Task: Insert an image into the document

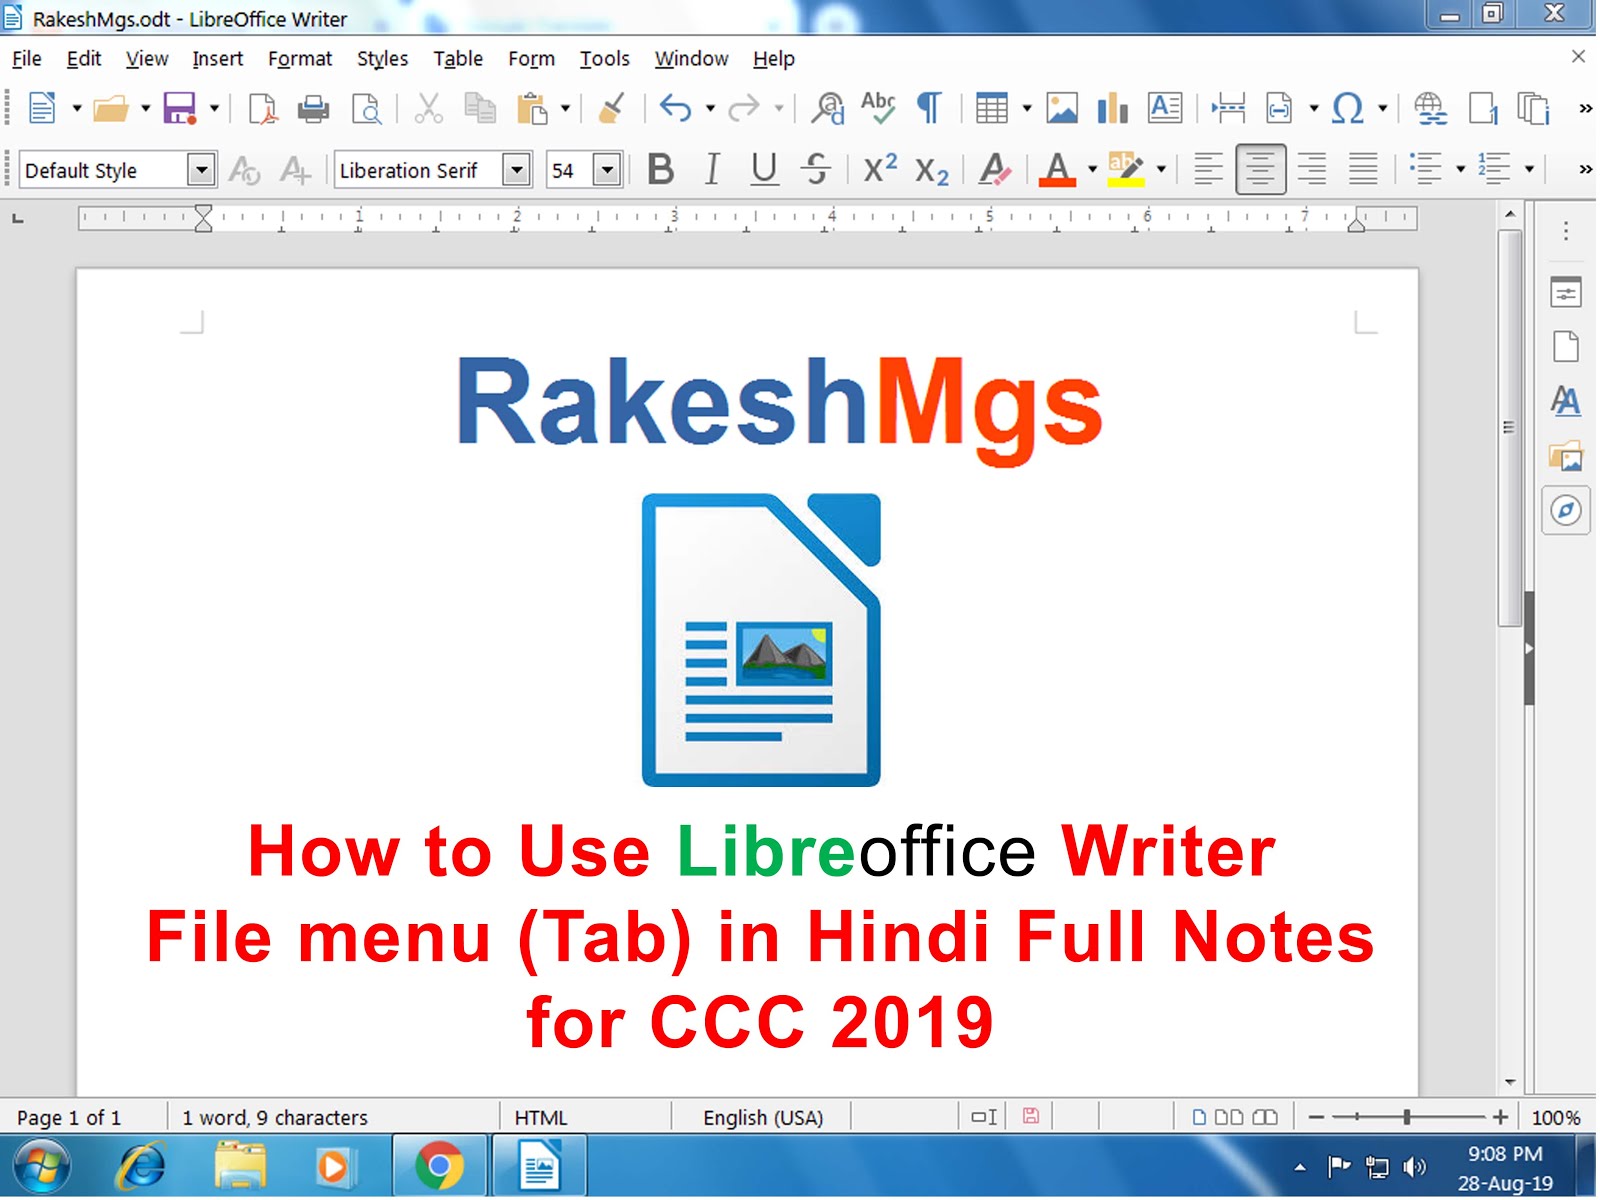Action: (x=1062, y=107)
